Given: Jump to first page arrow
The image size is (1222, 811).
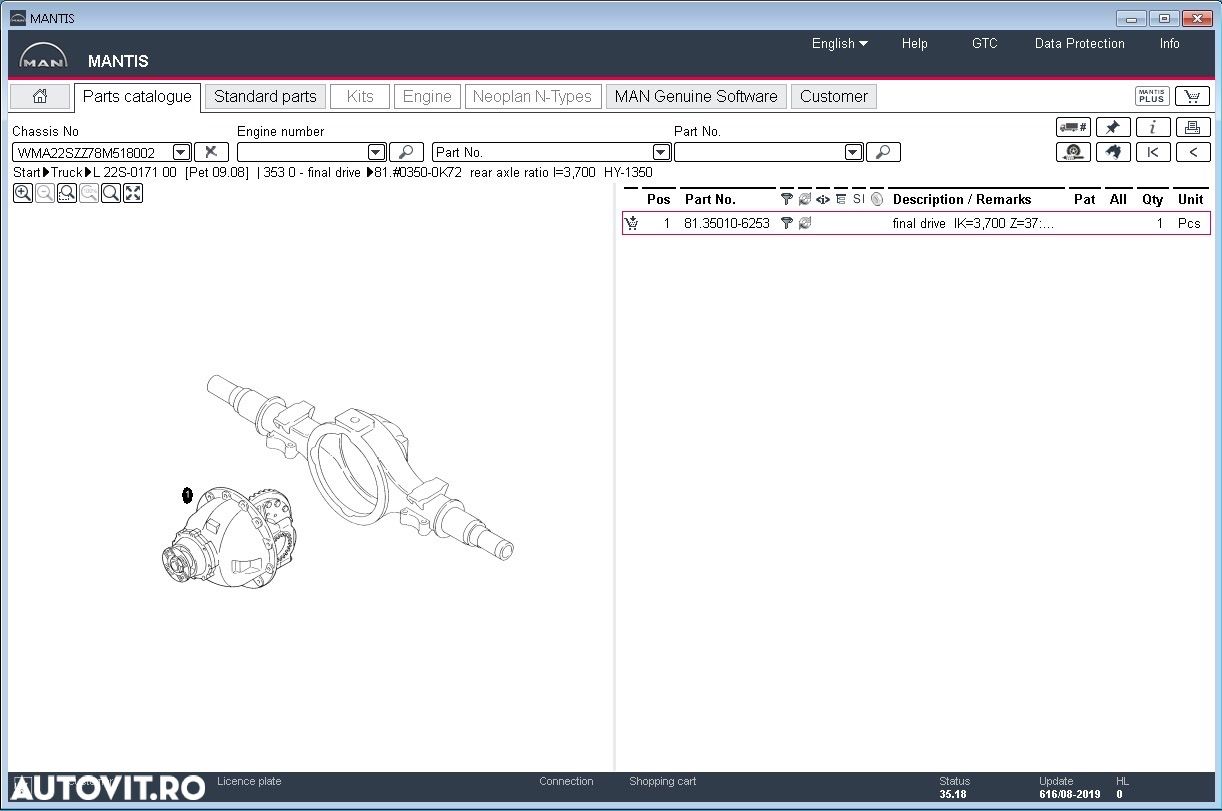Looking at the screenshot, I should coord(1153,152).
